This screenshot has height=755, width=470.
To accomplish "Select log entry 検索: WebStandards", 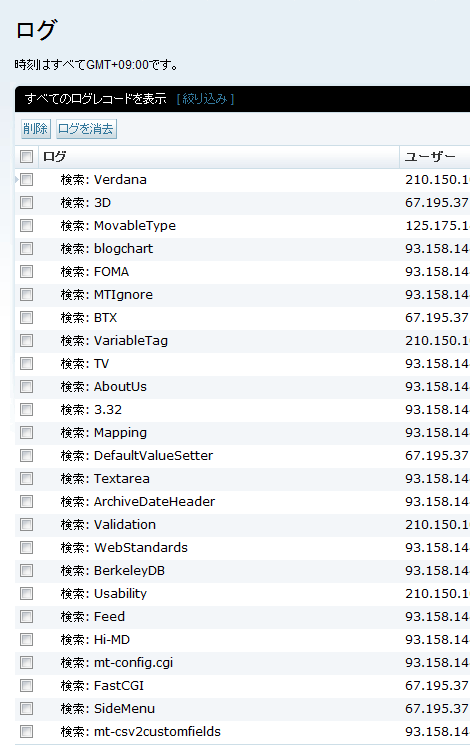I will (x=124, y=548).
